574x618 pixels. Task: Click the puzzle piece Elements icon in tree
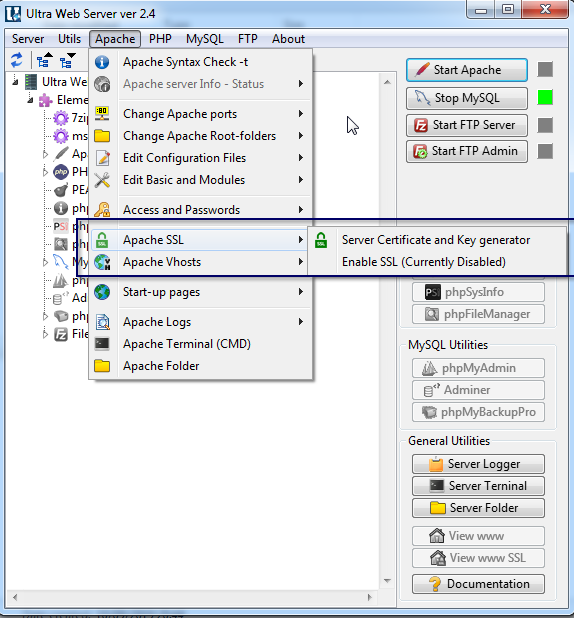pos(46,100)
